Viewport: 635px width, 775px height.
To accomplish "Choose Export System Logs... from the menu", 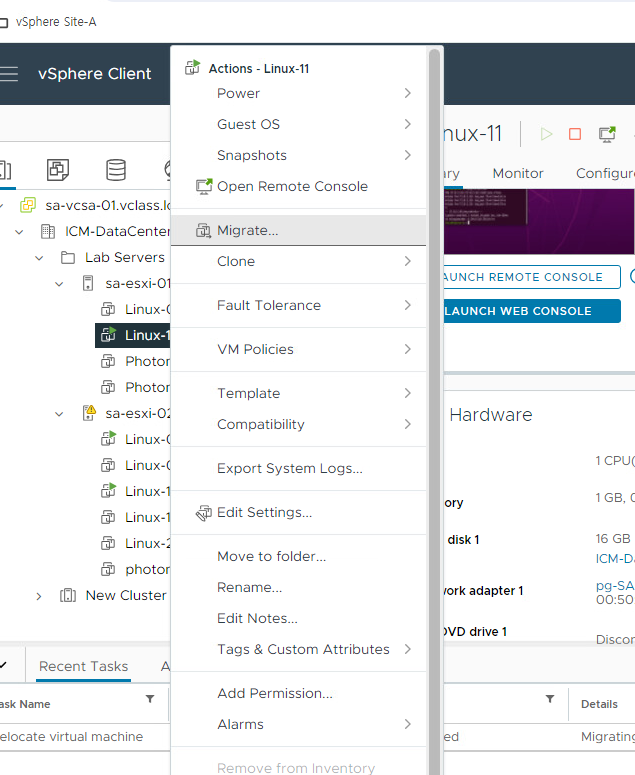I will click(298, 468).
